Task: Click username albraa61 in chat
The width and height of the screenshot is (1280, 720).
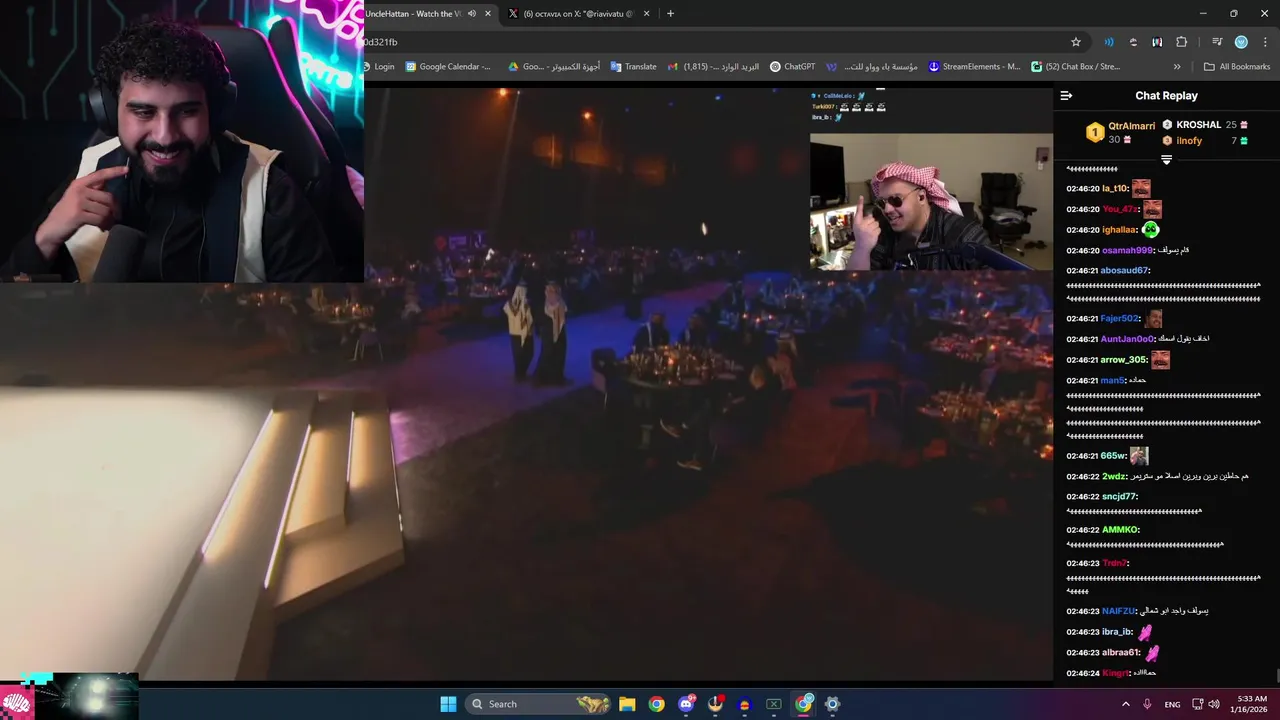Action: pyautogui.click(x=1121, y=653)
